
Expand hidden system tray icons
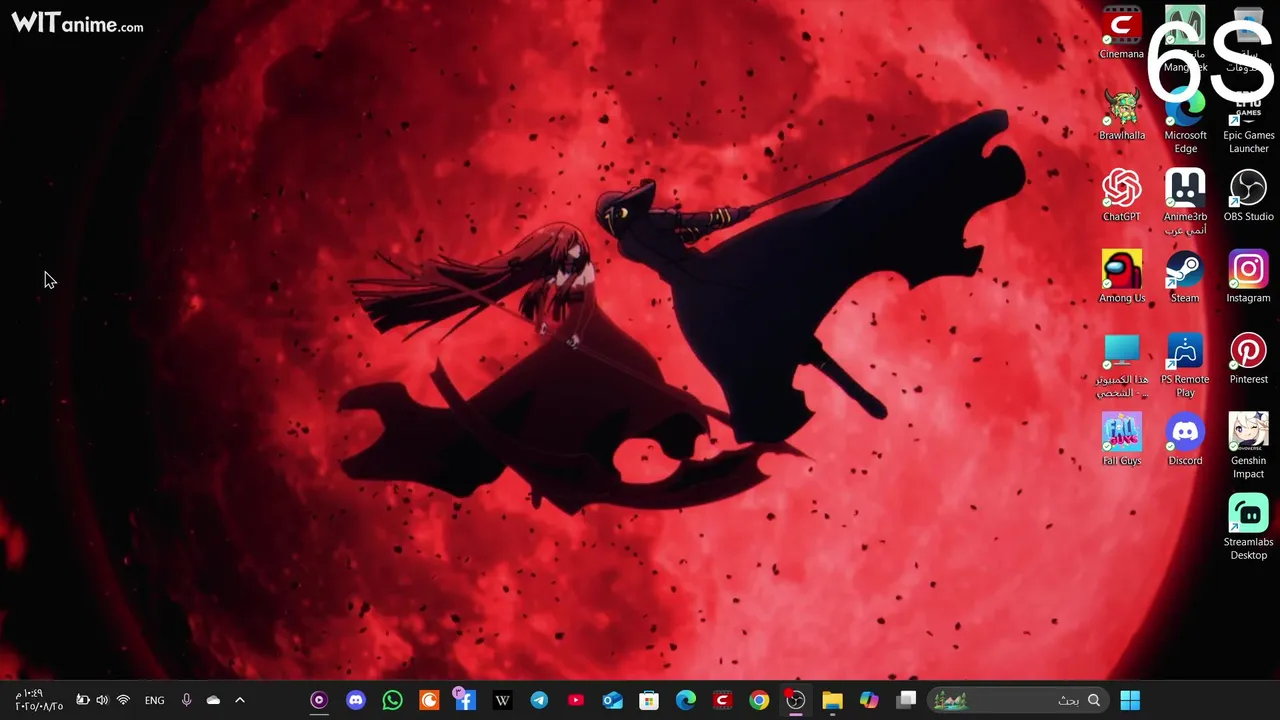(240, 700)
